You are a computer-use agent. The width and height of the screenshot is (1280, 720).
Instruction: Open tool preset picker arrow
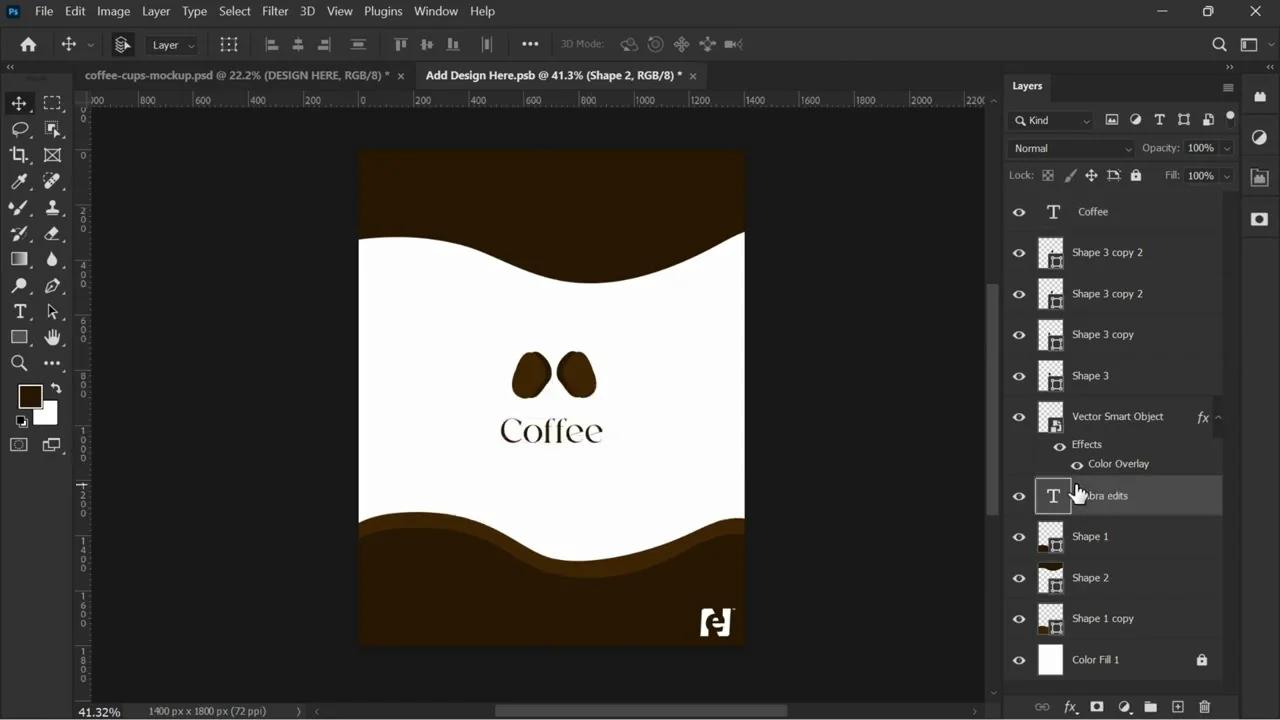[91, 45]
